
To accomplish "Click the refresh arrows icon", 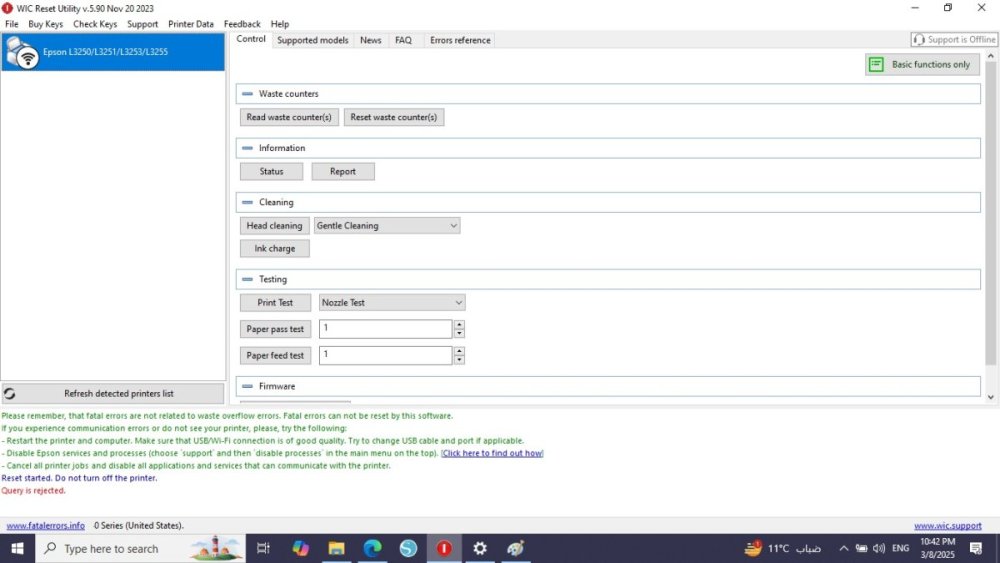I will [10, 393].
